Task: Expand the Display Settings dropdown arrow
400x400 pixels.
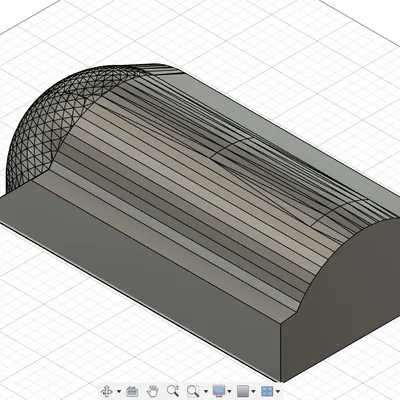Action: click(x=230, y=391)
